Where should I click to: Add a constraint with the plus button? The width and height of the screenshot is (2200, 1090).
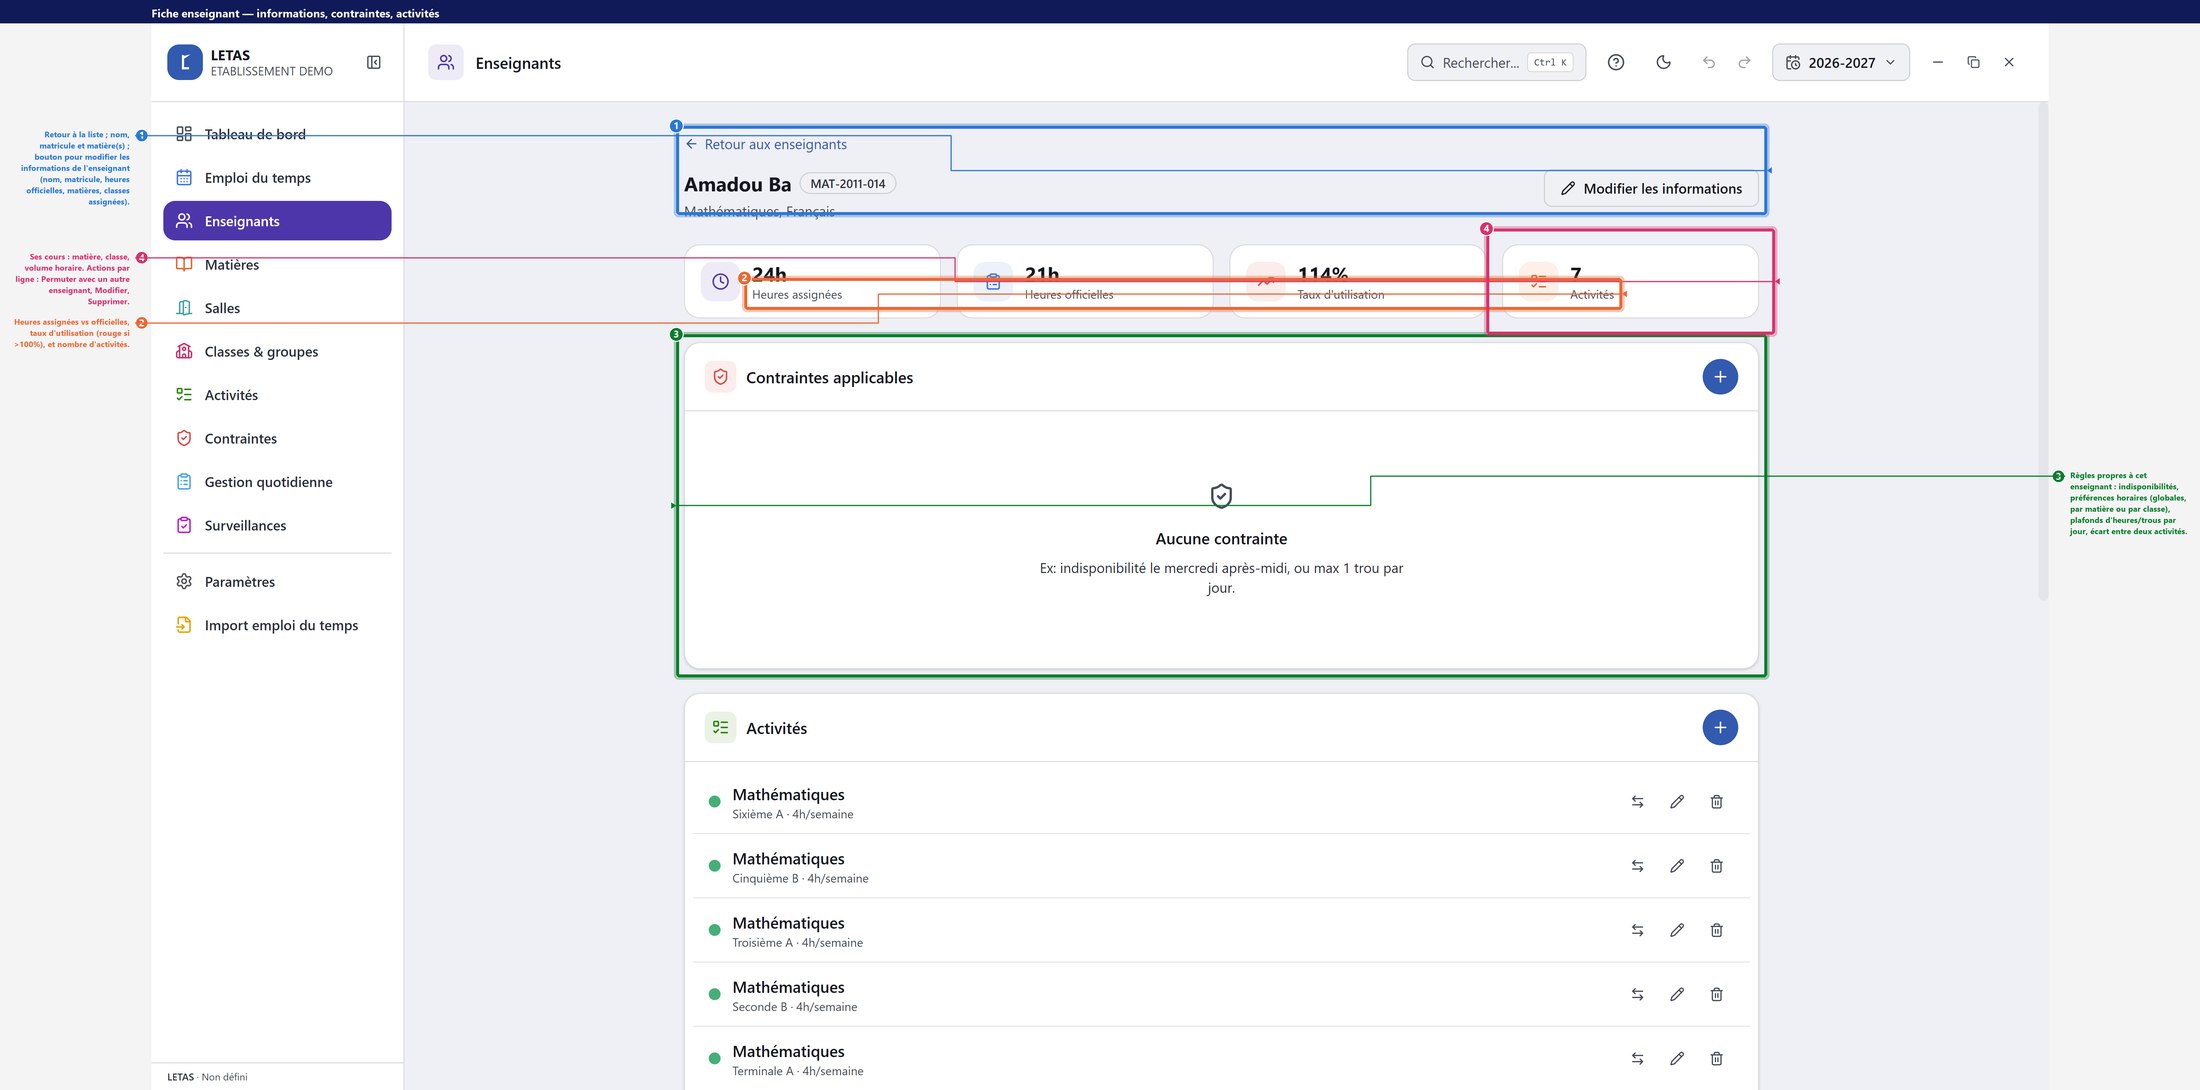(1720, 377)
